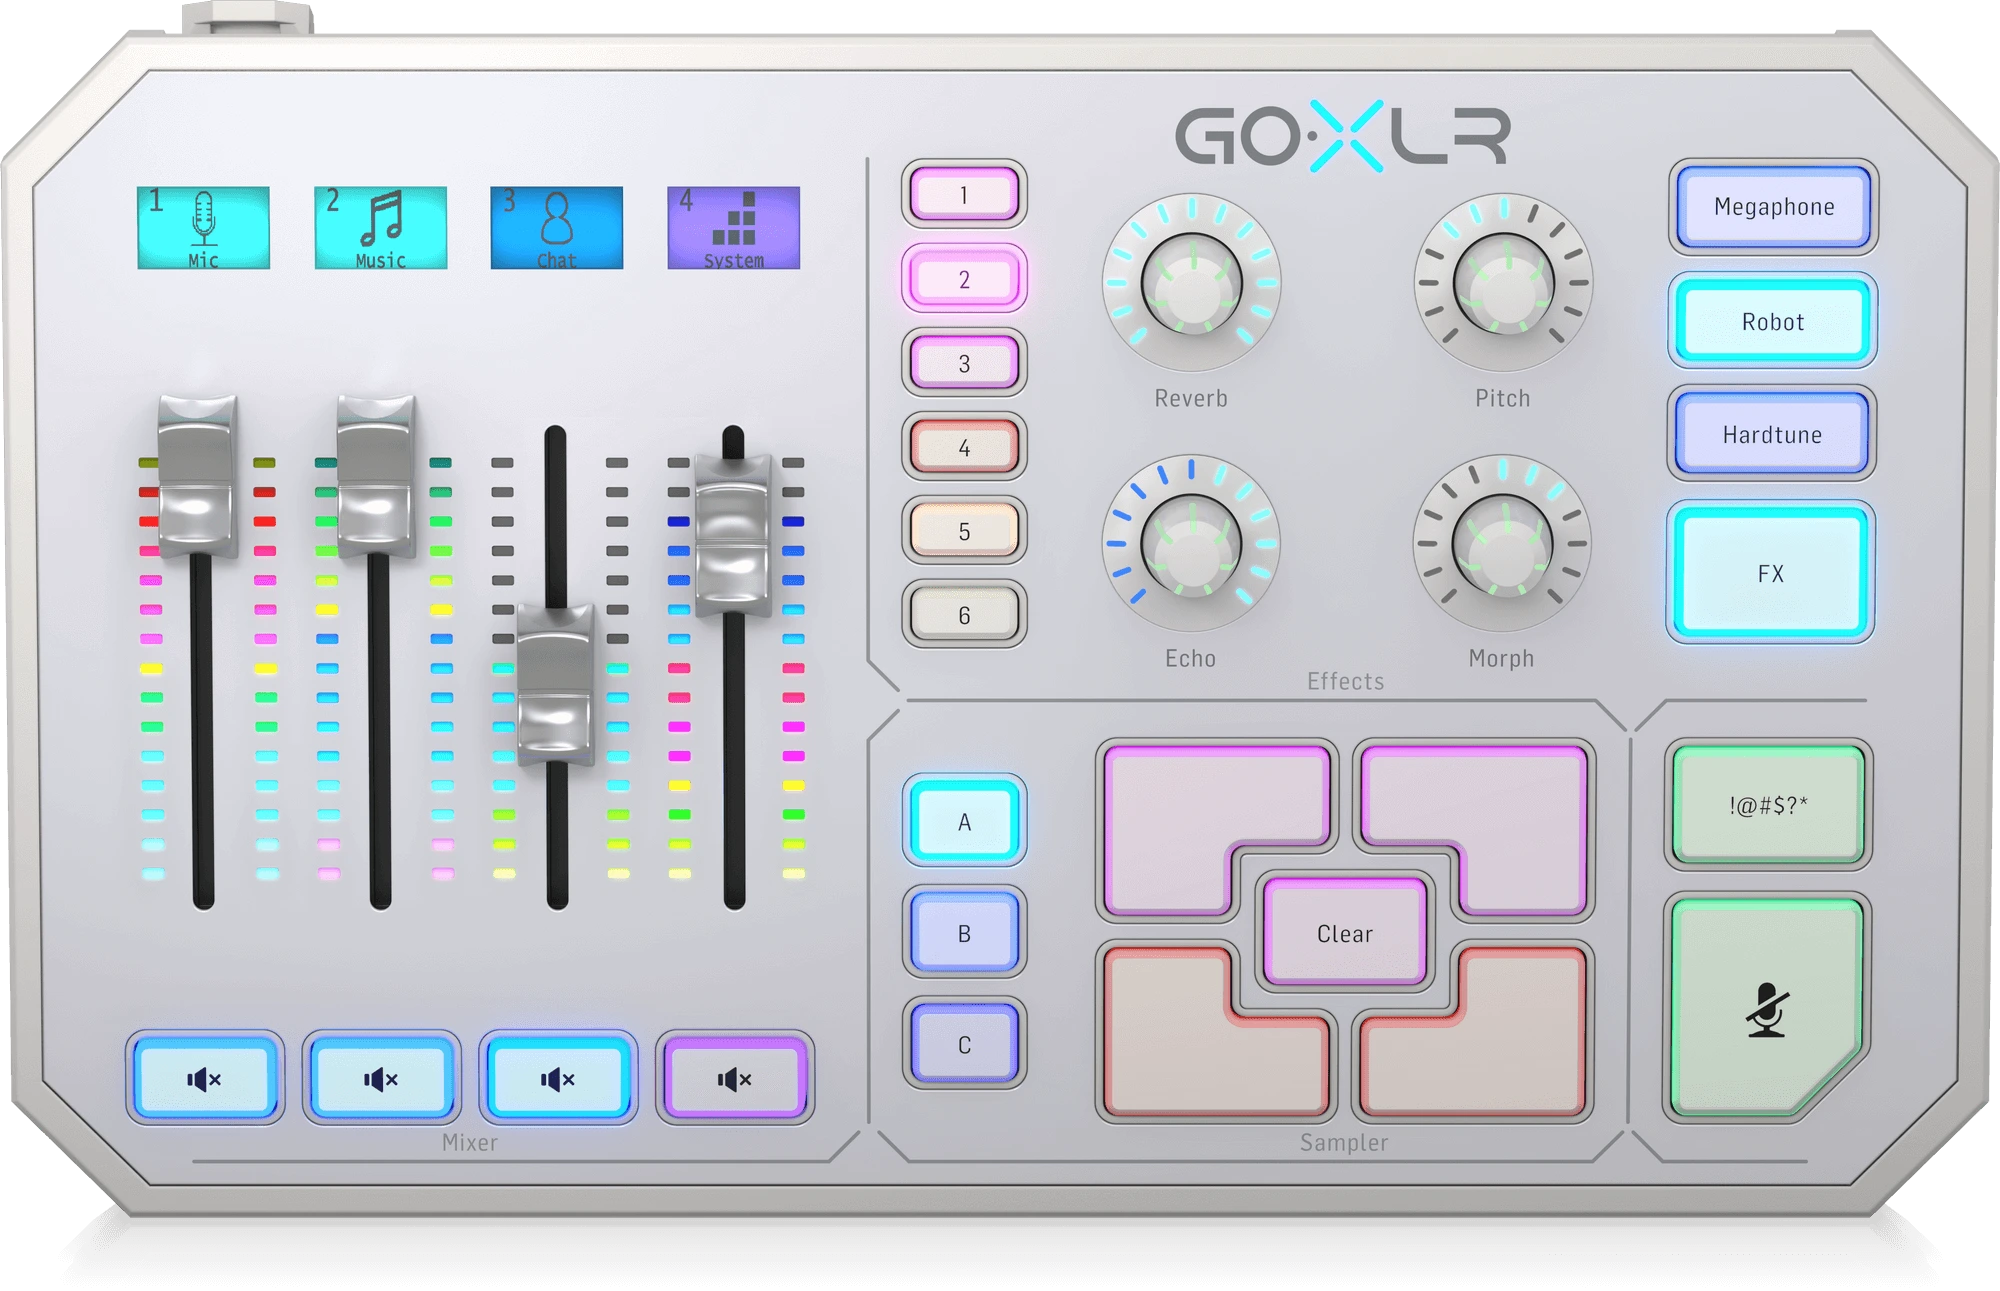Toggle the Cough mic mute button
Viewport: 2000px width, 1291px height.
coord(1767,1008)
